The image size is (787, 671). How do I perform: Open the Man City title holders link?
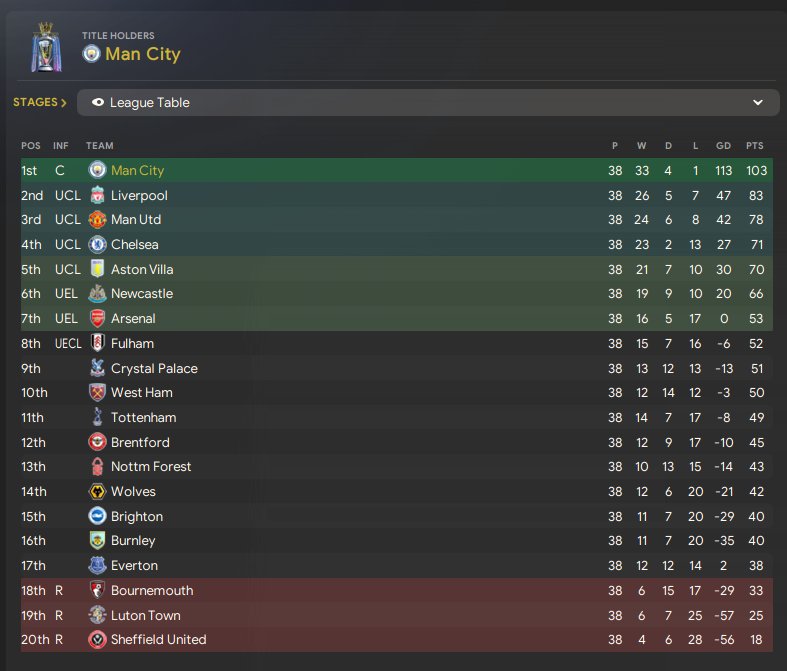pyautogui.click(x=143, y=54)
